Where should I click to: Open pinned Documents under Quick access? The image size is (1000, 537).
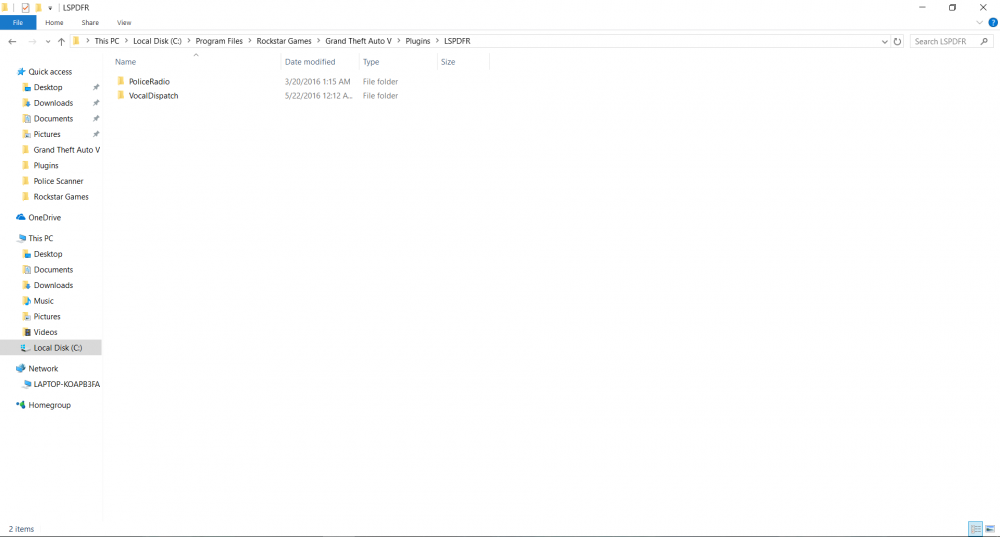pyautogui.click(x=53, y=119)
